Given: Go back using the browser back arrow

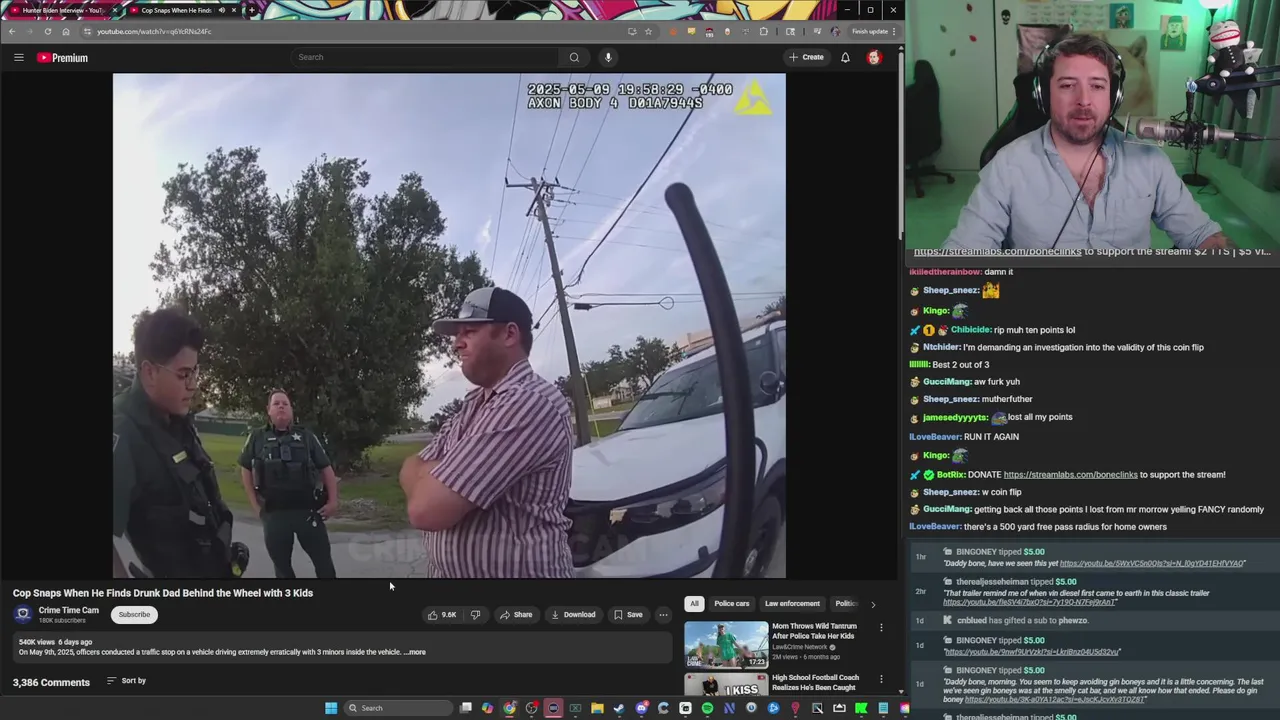Looking at the screenshot, I should click(12, 31).
